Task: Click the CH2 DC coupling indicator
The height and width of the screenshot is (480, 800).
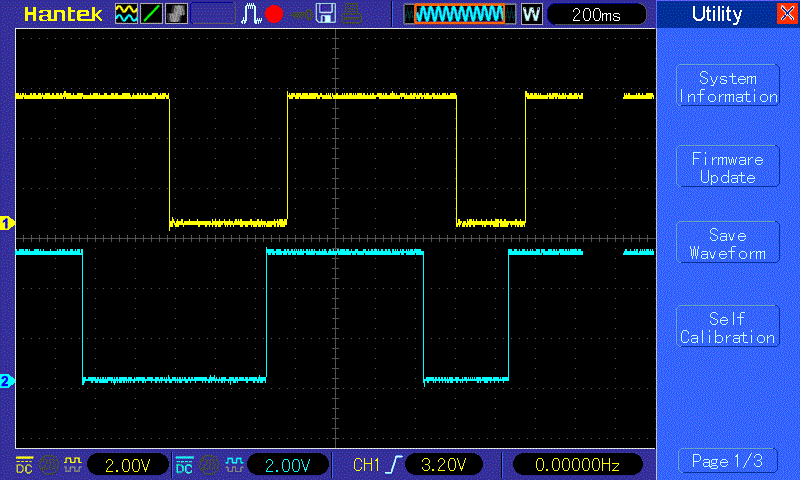Action: tap(184, 464)
